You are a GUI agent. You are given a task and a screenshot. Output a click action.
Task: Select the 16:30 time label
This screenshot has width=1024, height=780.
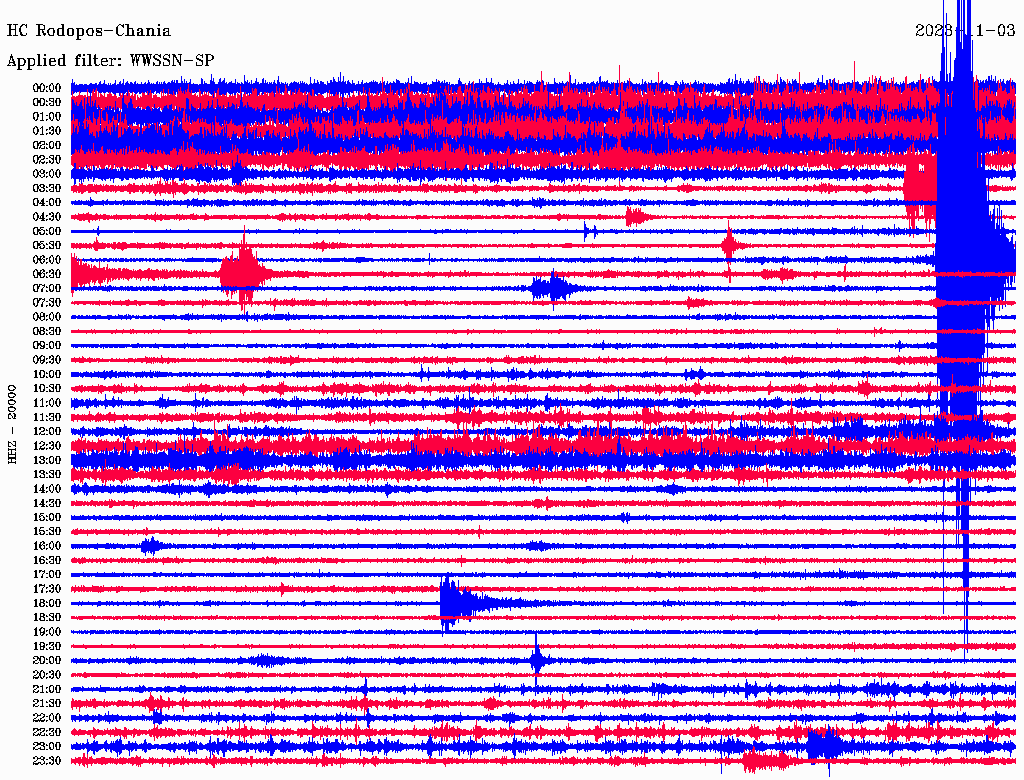click(x=46, y=561)
